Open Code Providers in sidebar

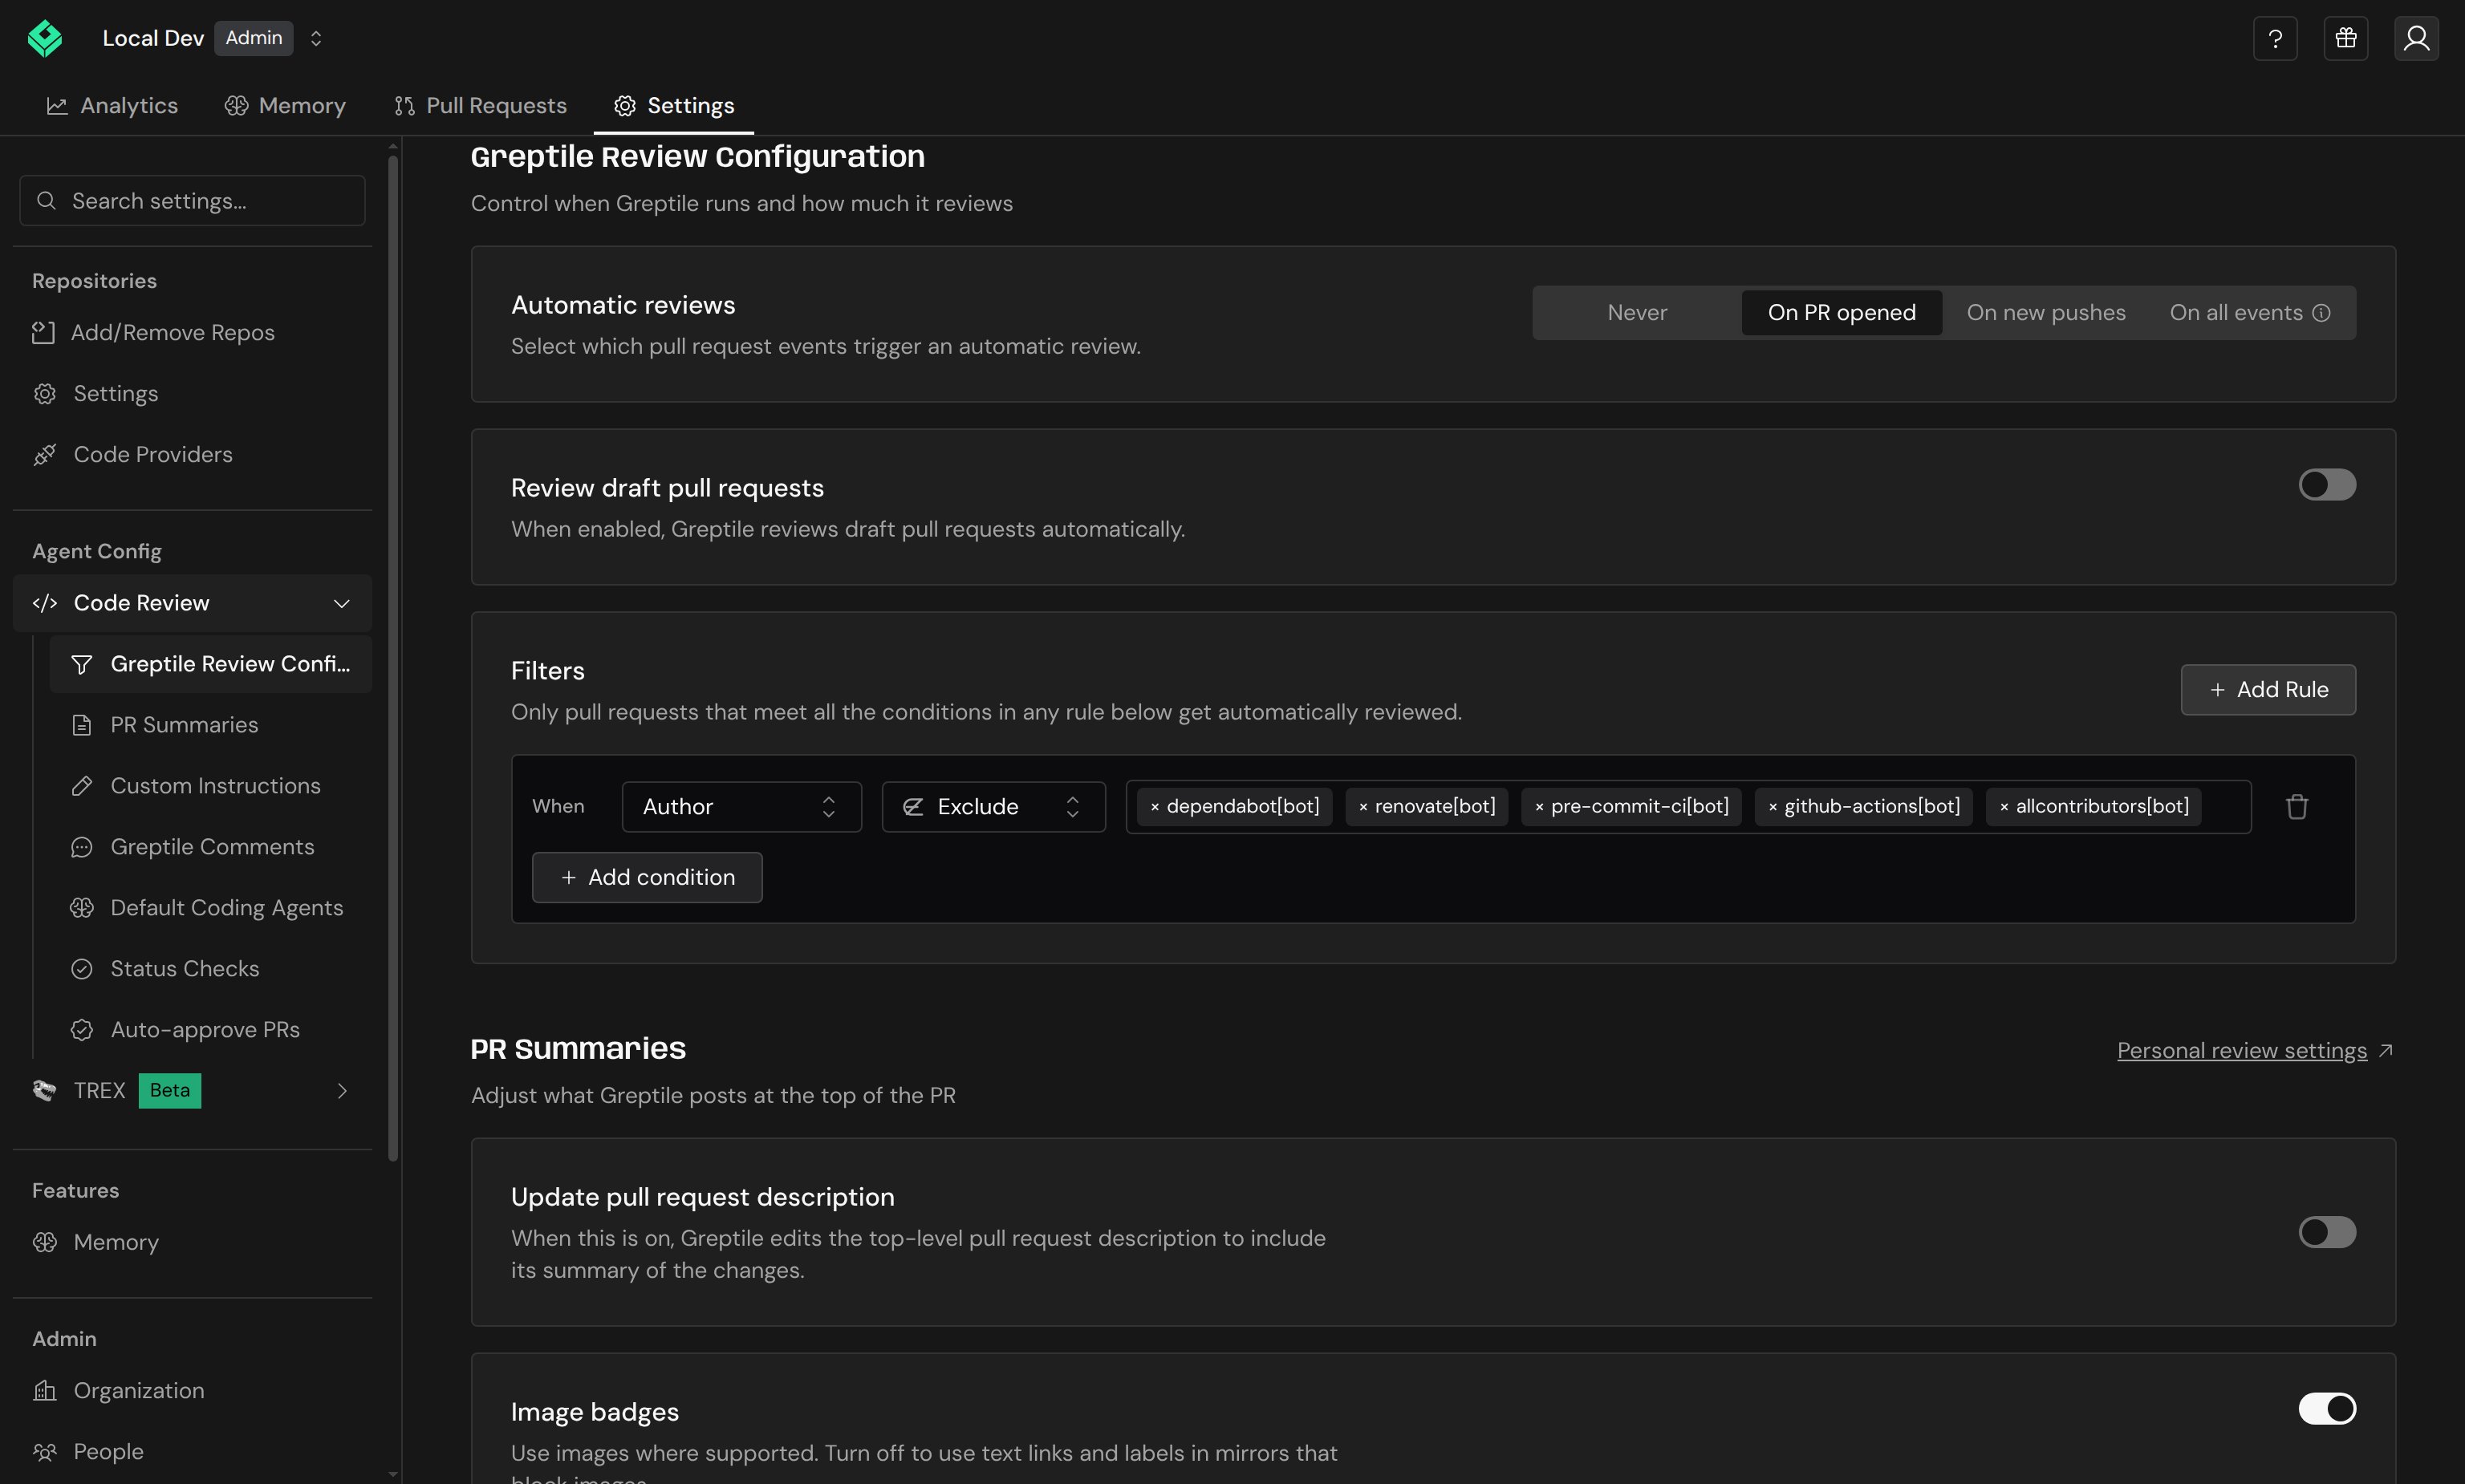[x=192, y=454]
